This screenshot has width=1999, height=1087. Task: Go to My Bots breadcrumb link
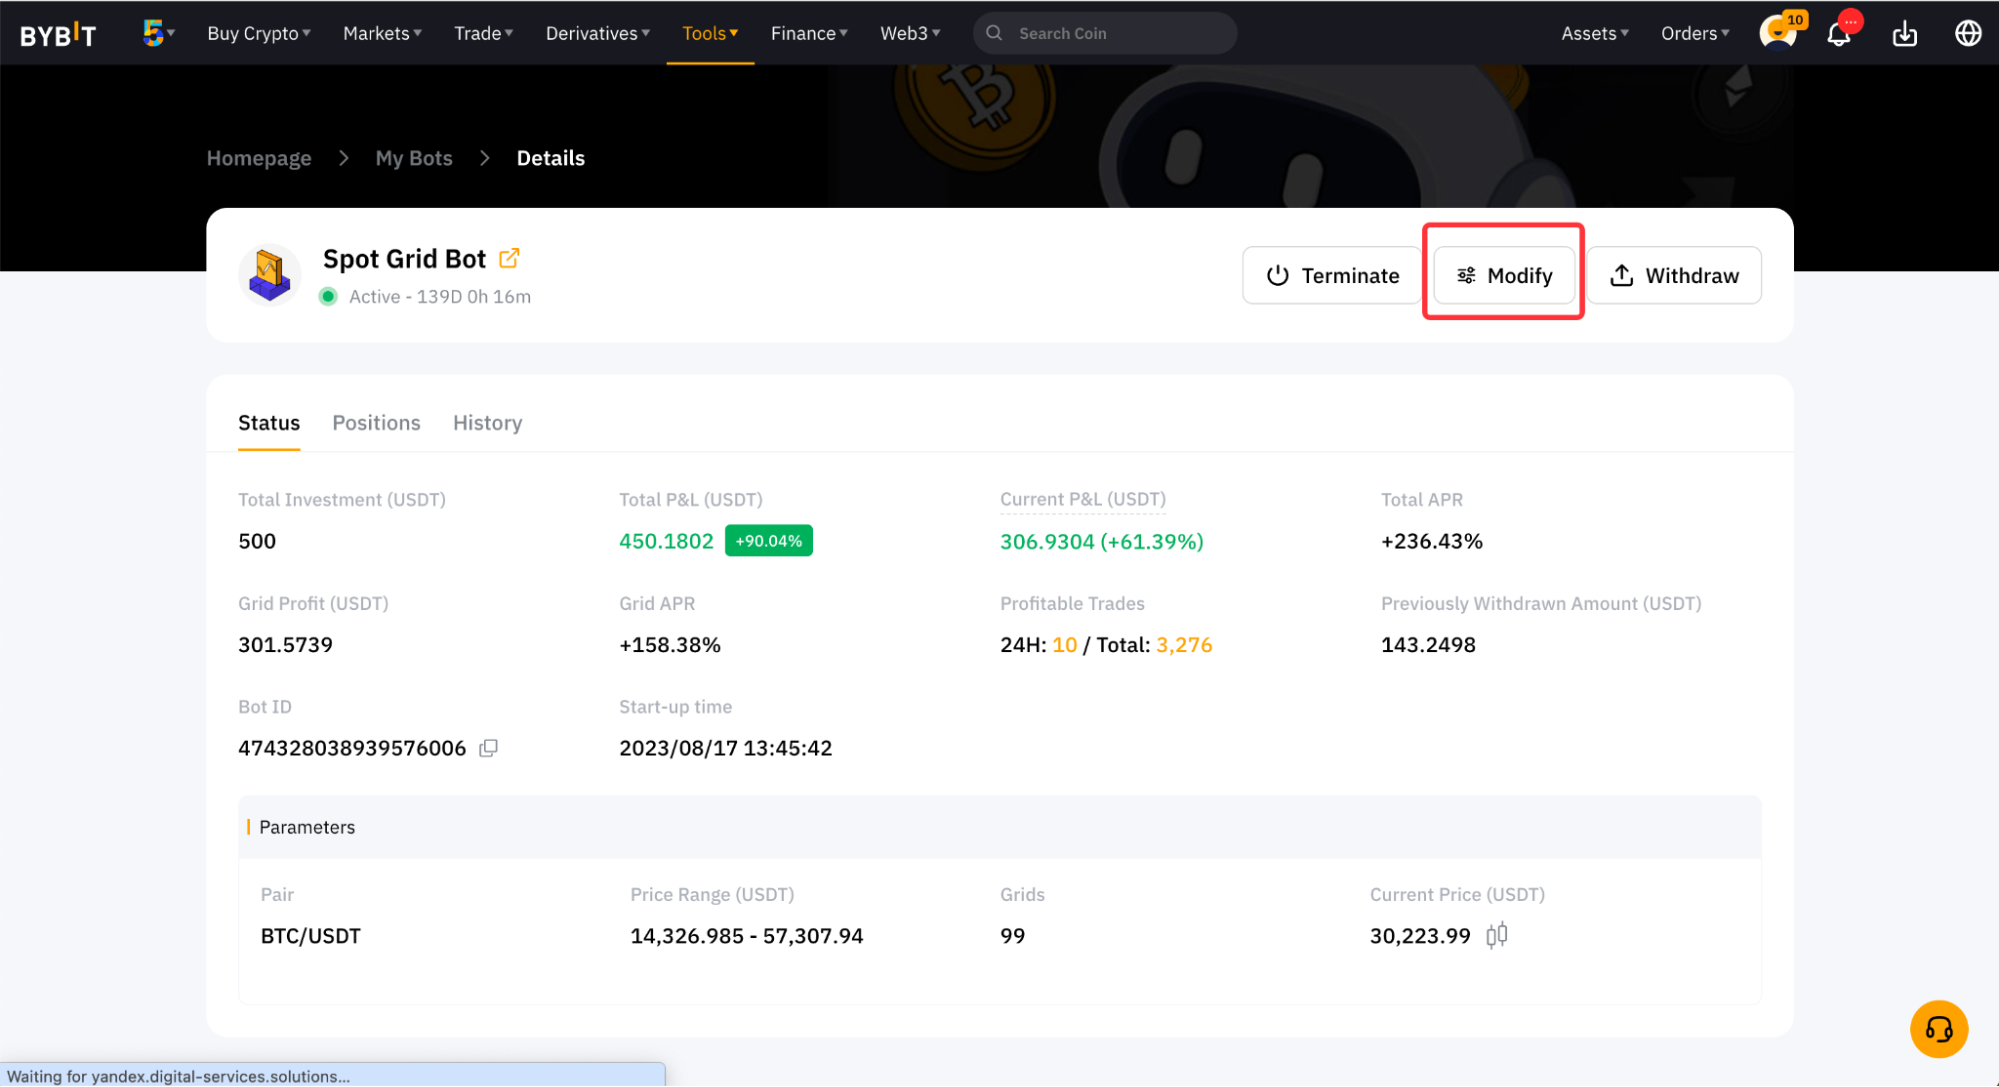click(413, 158)
